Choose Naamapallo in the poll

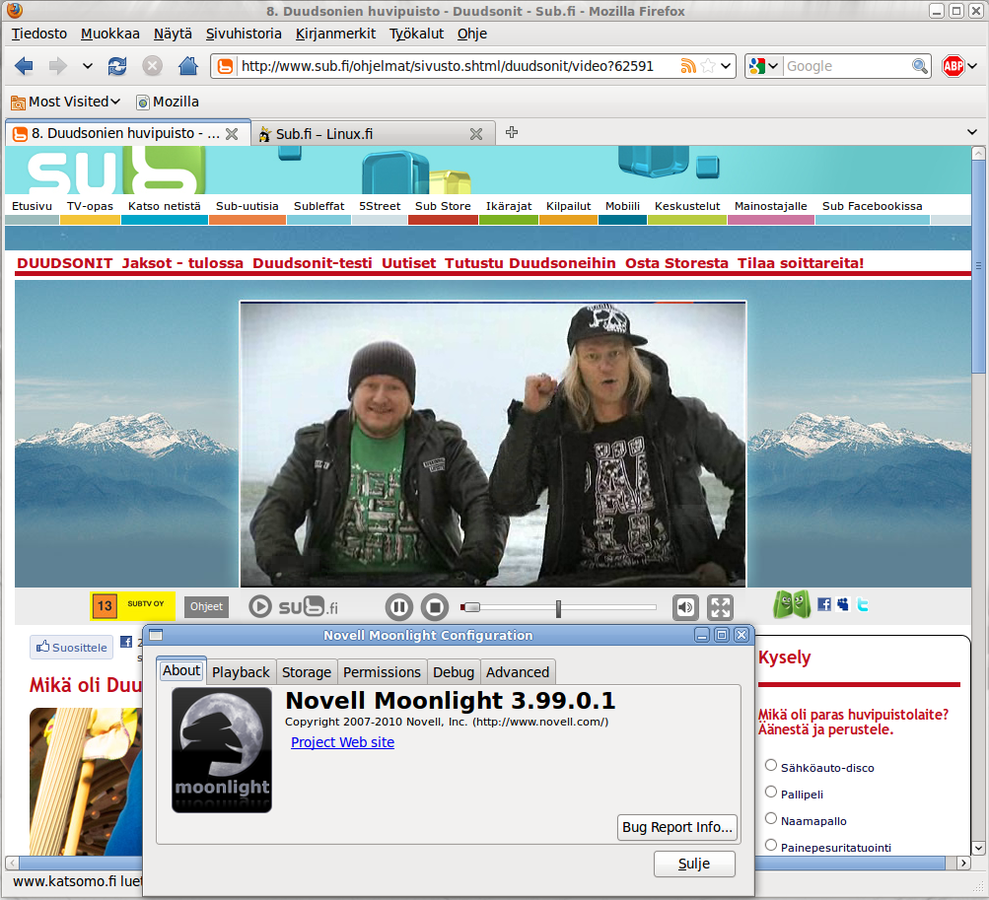(771, 819)
